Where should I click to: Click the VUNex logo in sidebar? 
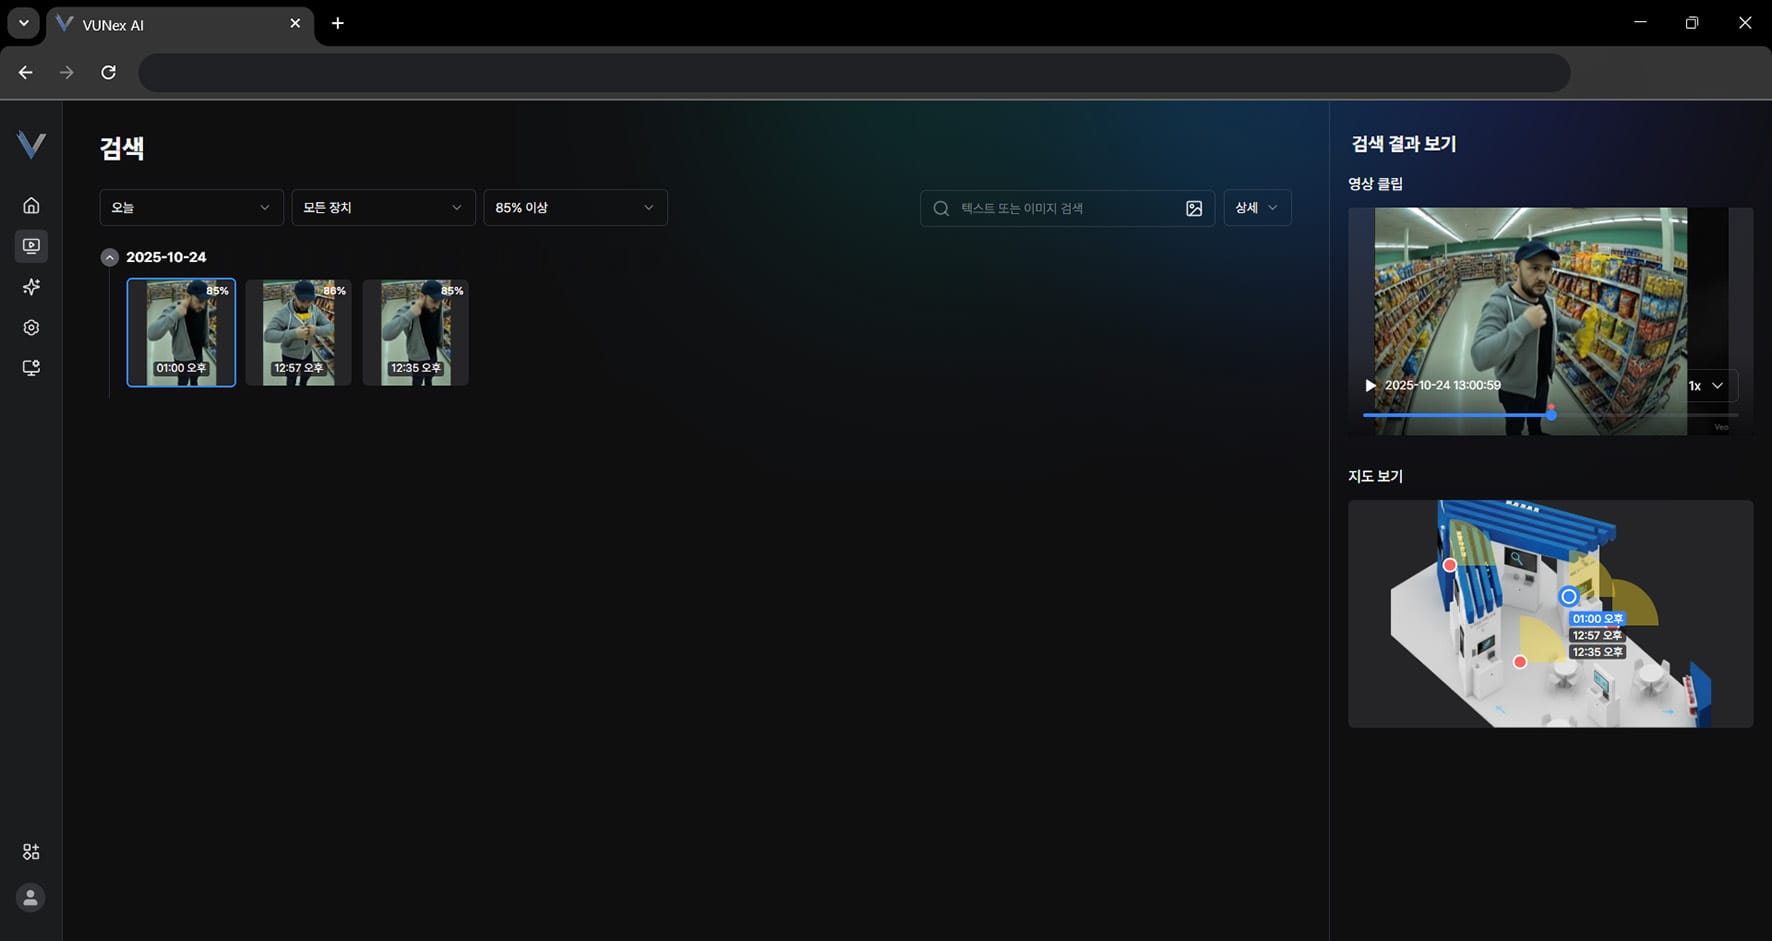pyautogui.click(x=31, y=145)
